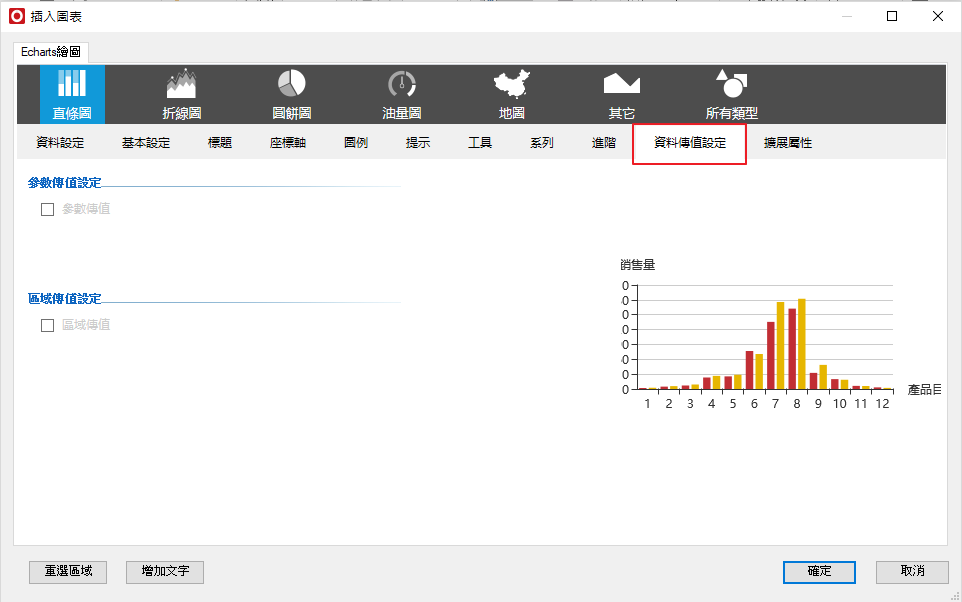
Task: Select the 地圖 map chart icon
Action: (x=512, y=84)
